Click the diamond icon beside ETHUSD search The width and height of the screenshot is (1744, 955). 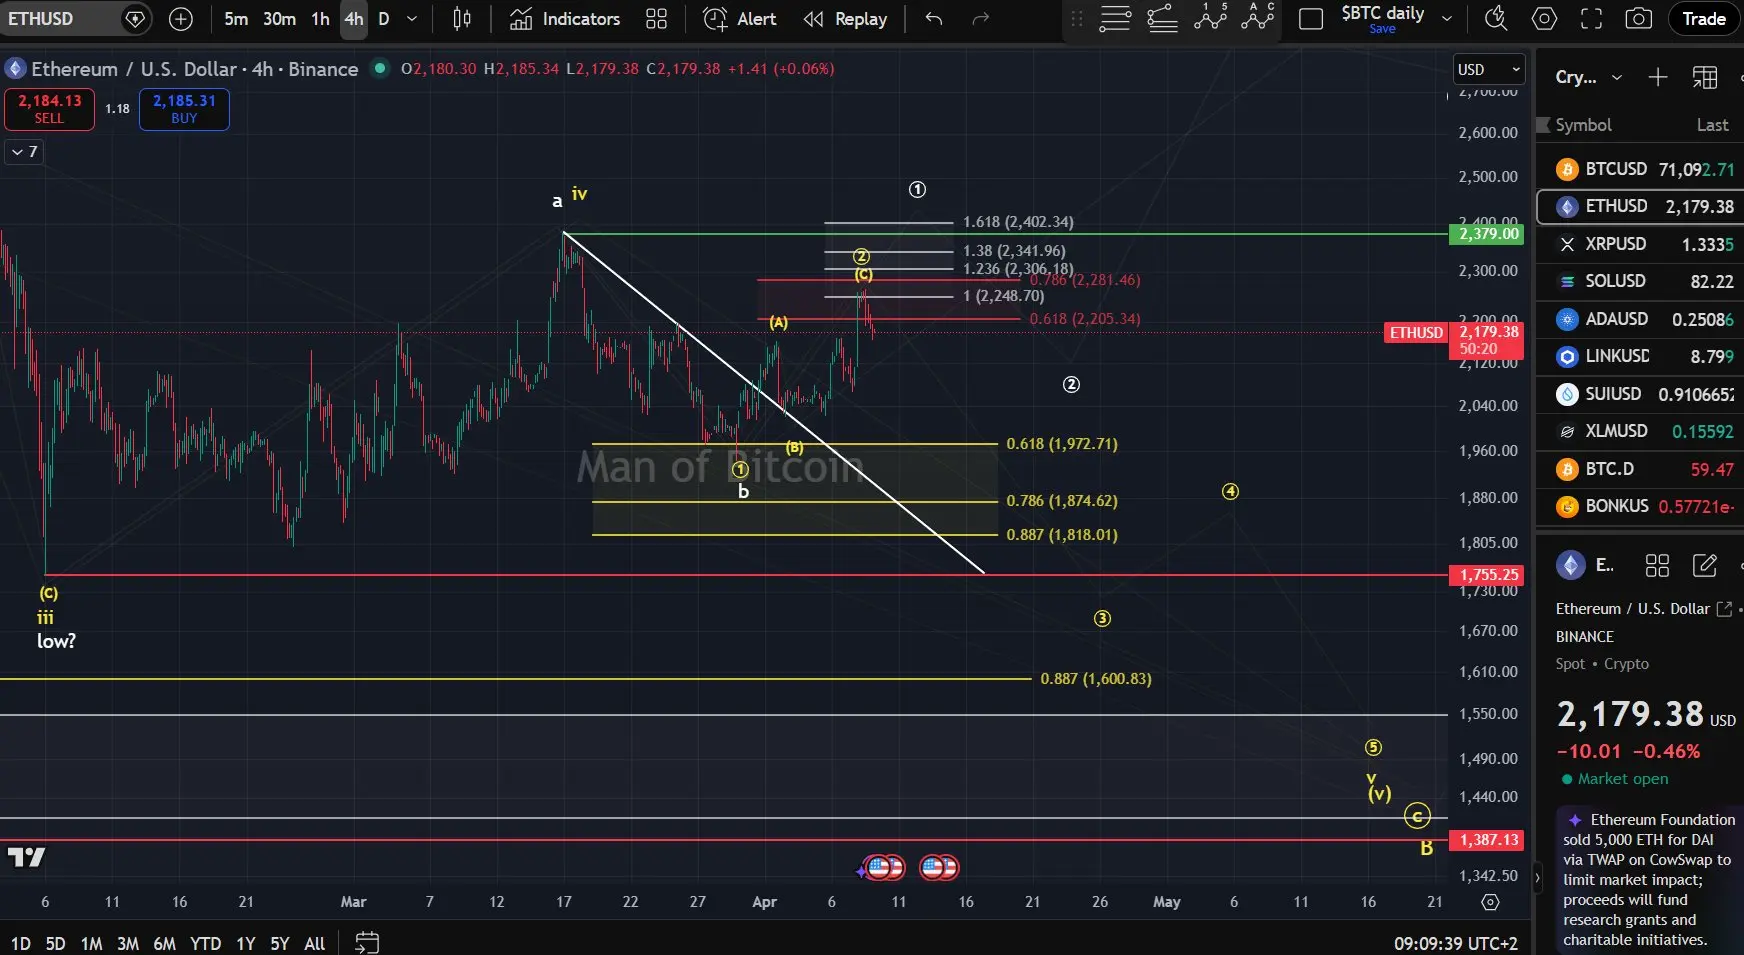tap(135, 19)
